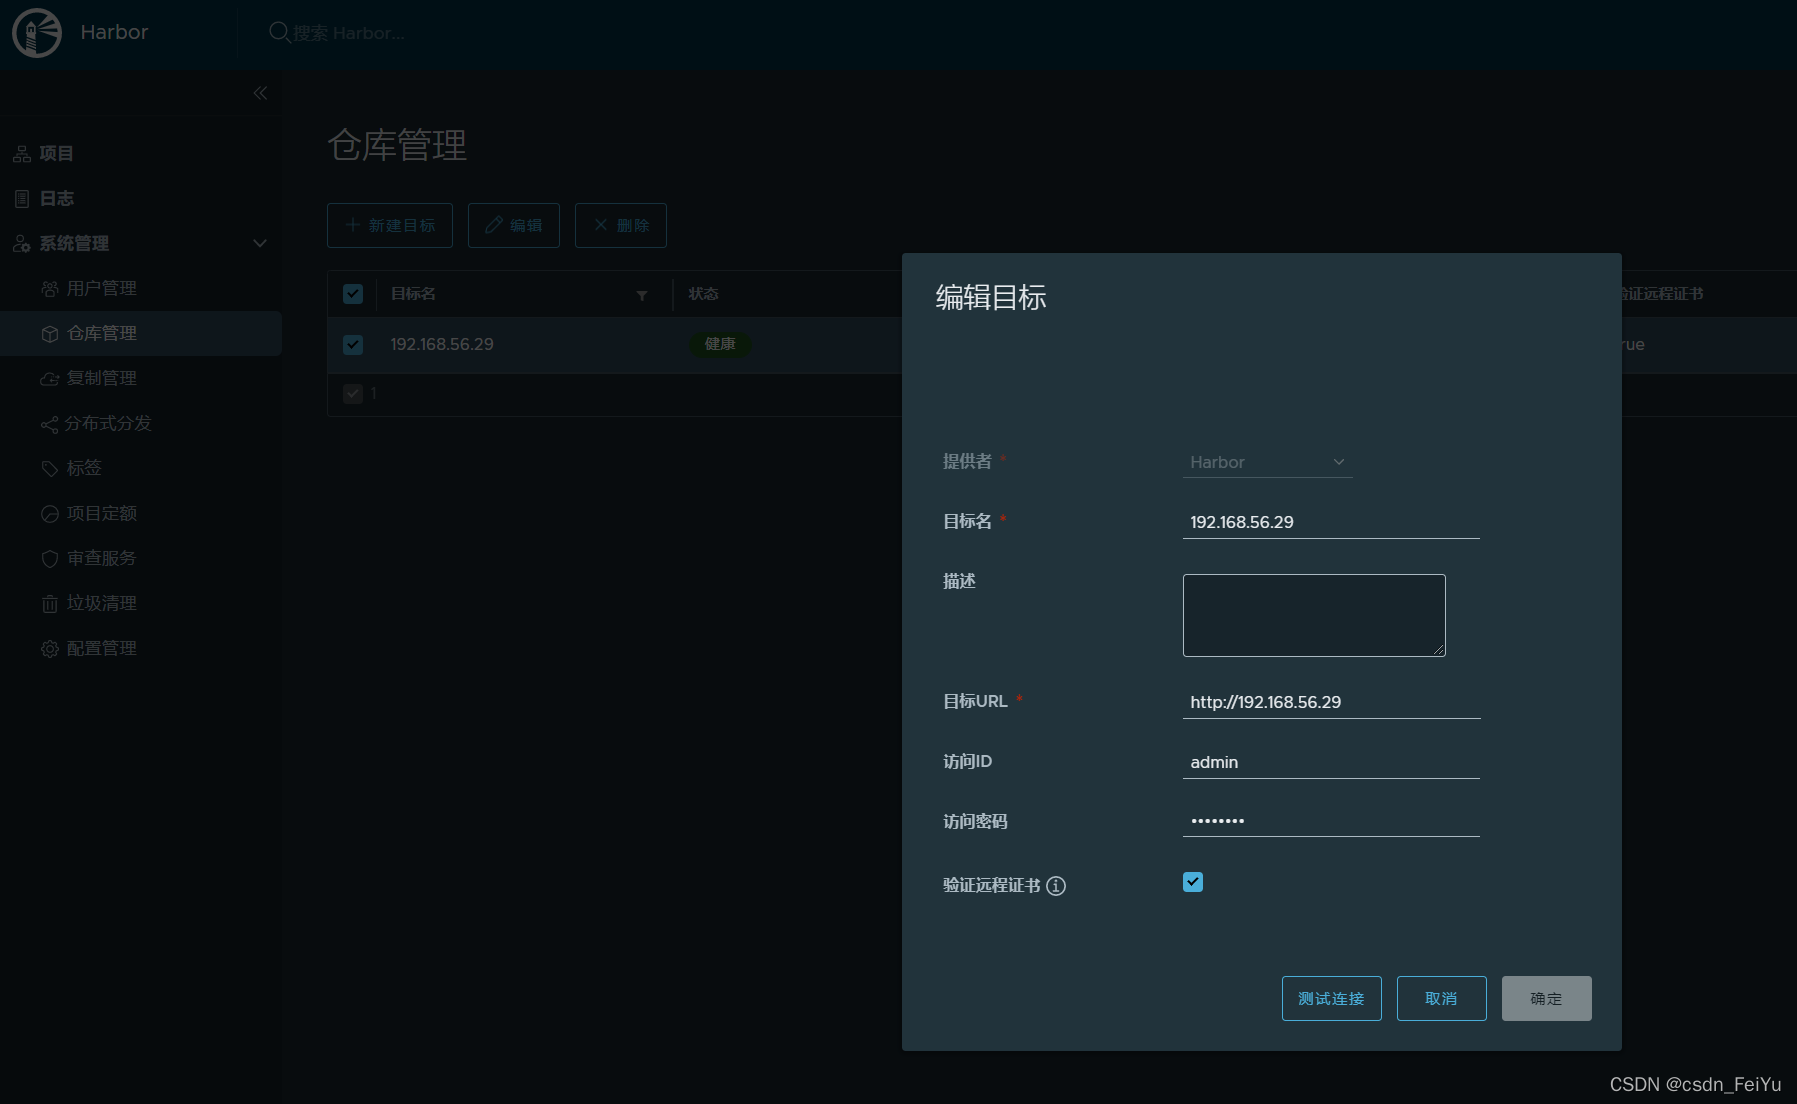Toggle the 验证远程证书 checkbox in dialog
The width and height of the screenshot is (1797, 1104).
pyautogui.click(x=1193, y=882)
